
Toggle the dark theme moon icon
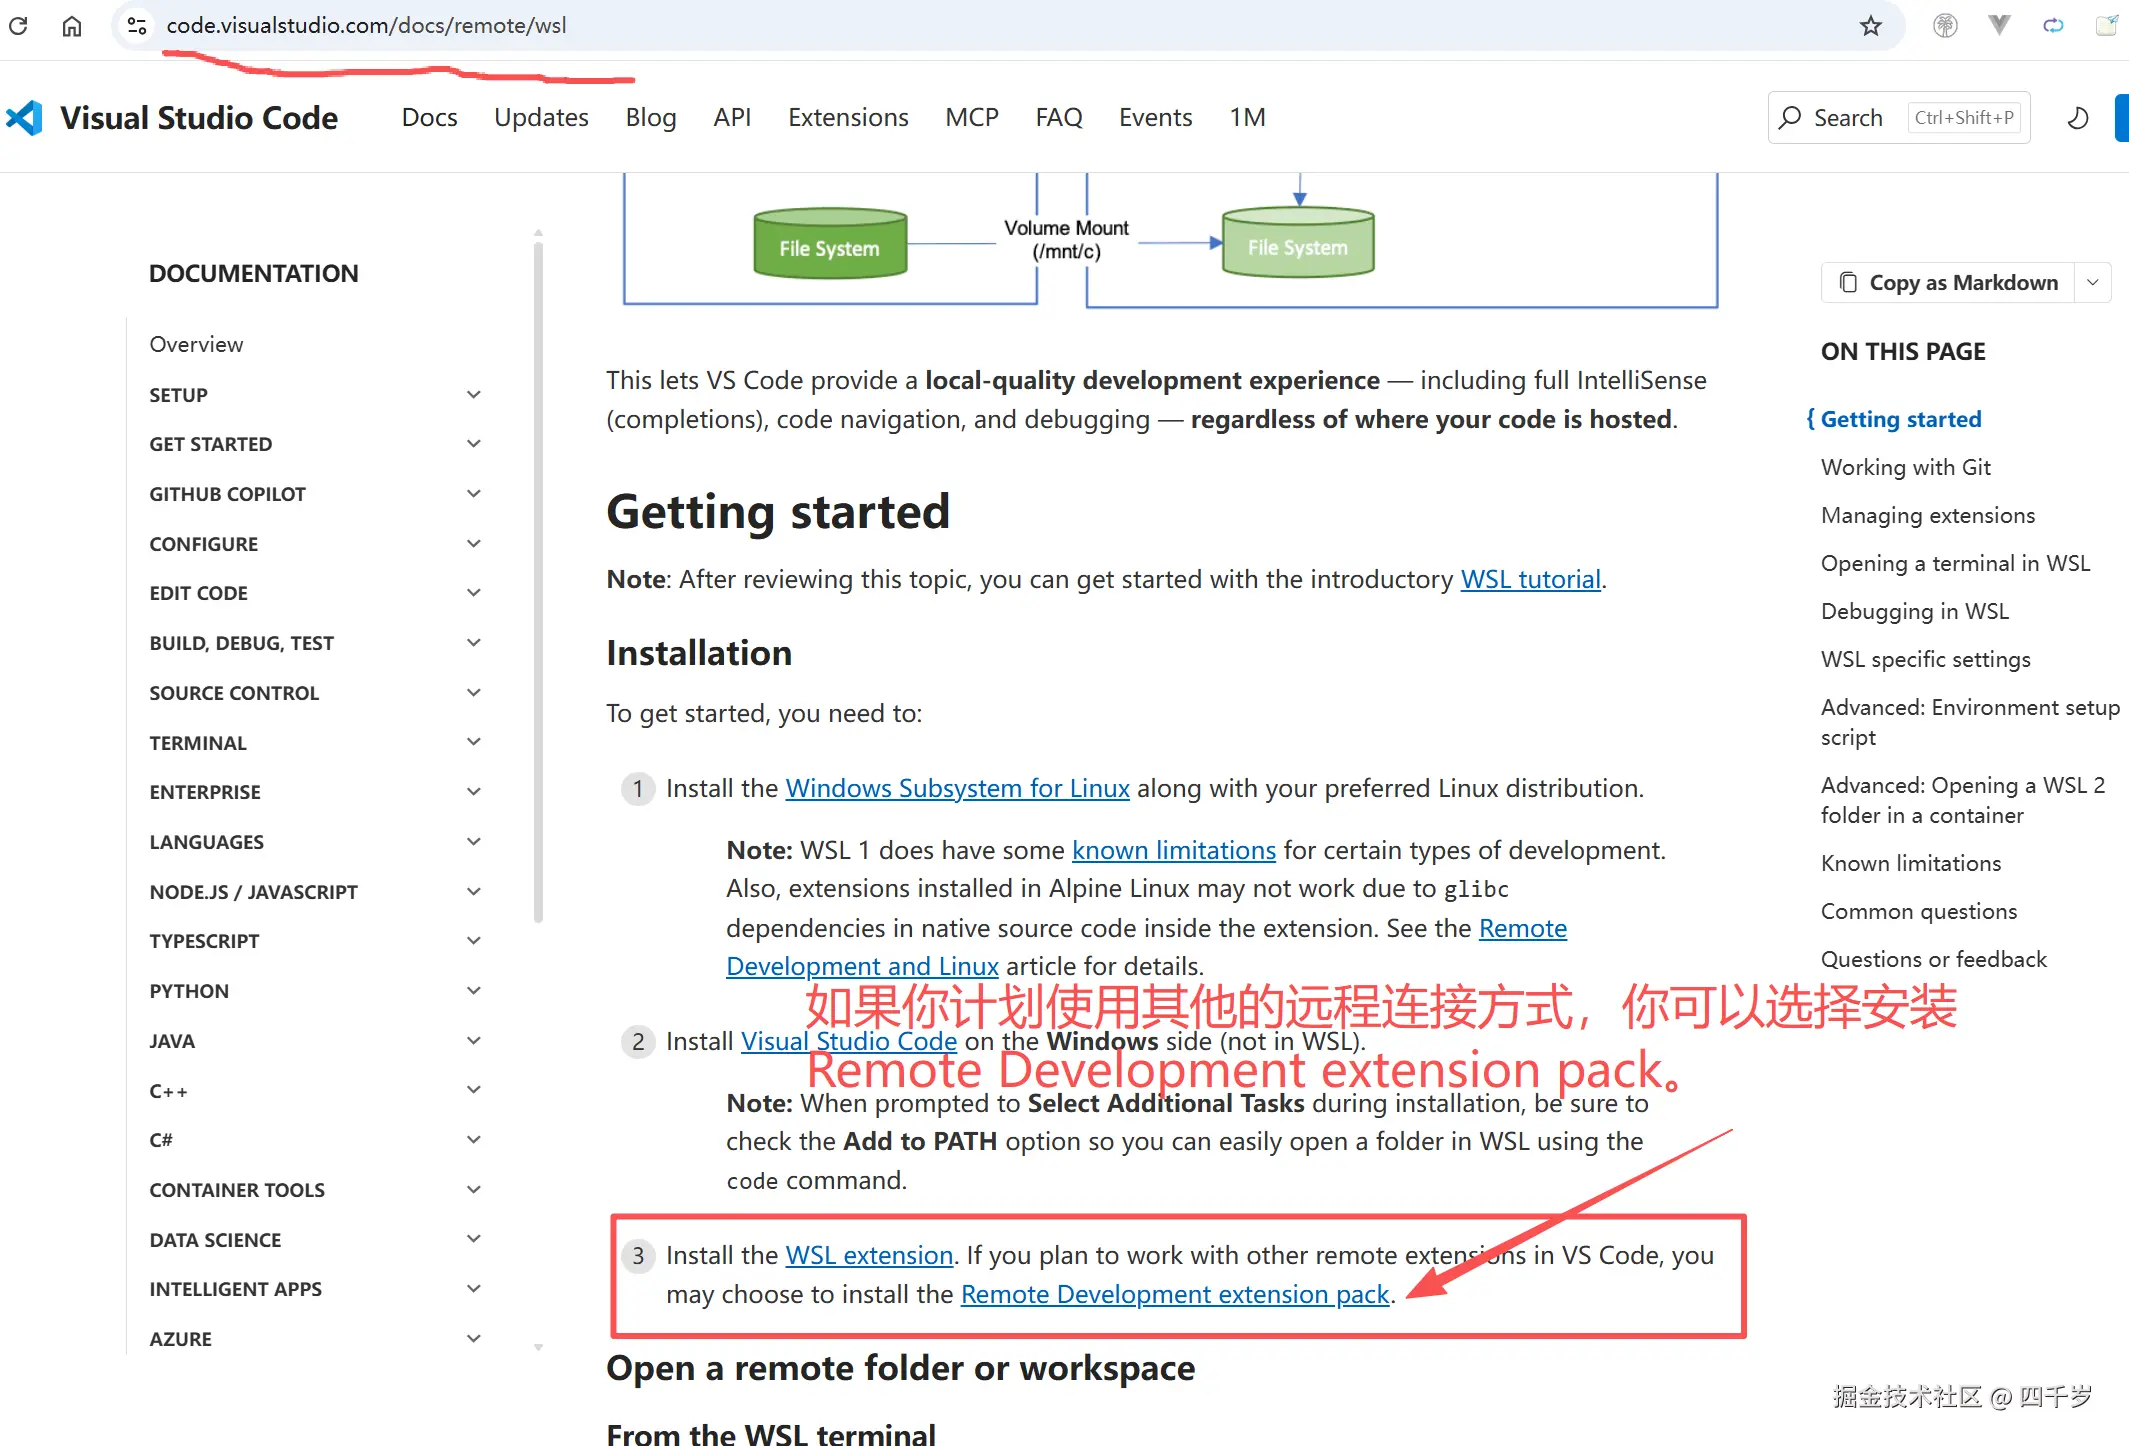coord(2077,118)
